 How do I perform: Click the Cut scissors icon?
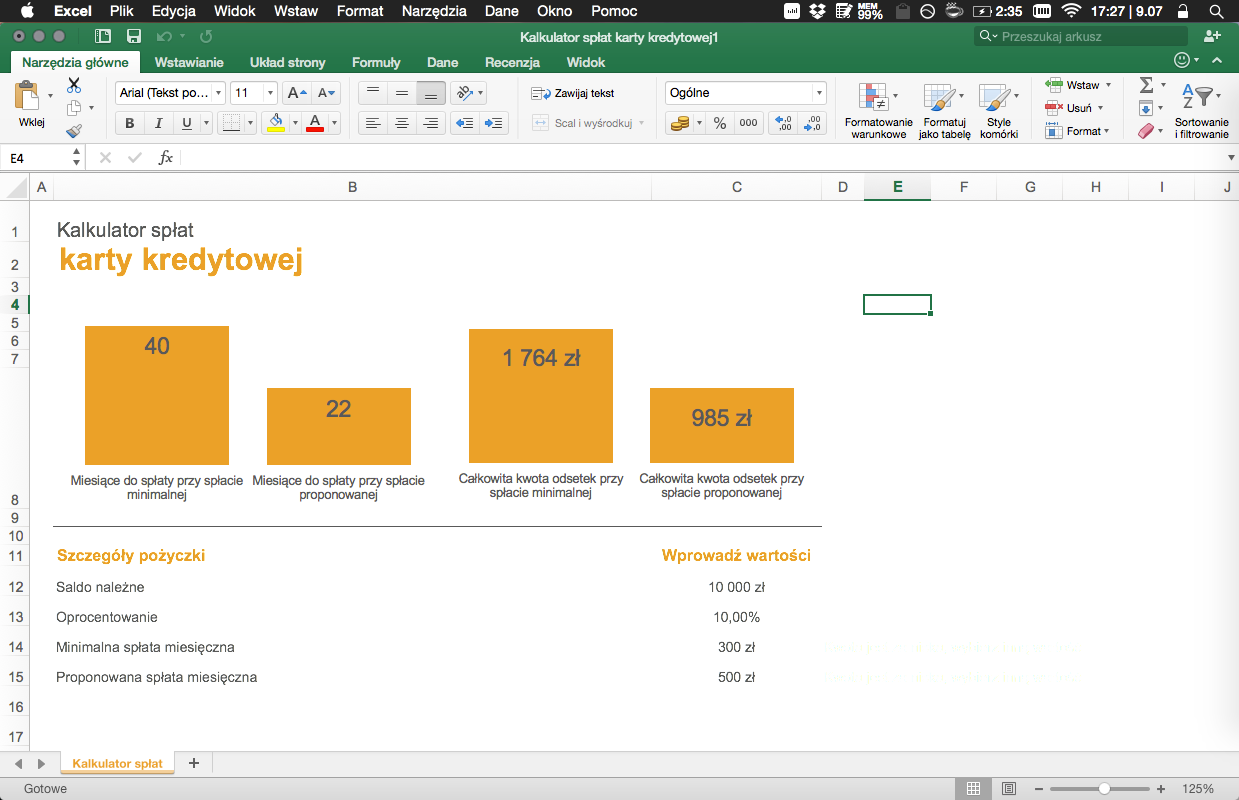(x=74, y=85)
